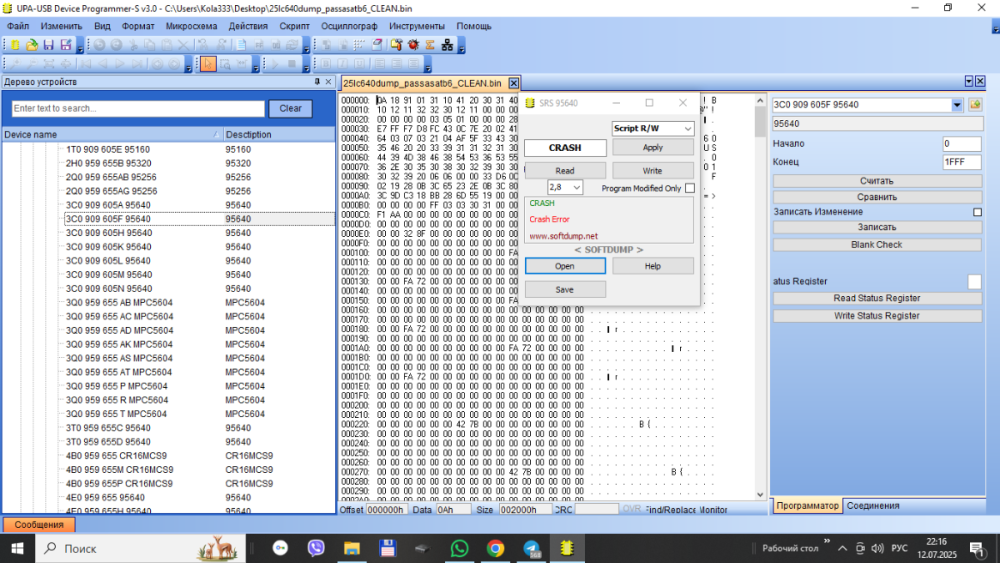Open the 3C0 909 605F device dropdown
Viewport: 1000px width, 563px height.
[956, 104]
